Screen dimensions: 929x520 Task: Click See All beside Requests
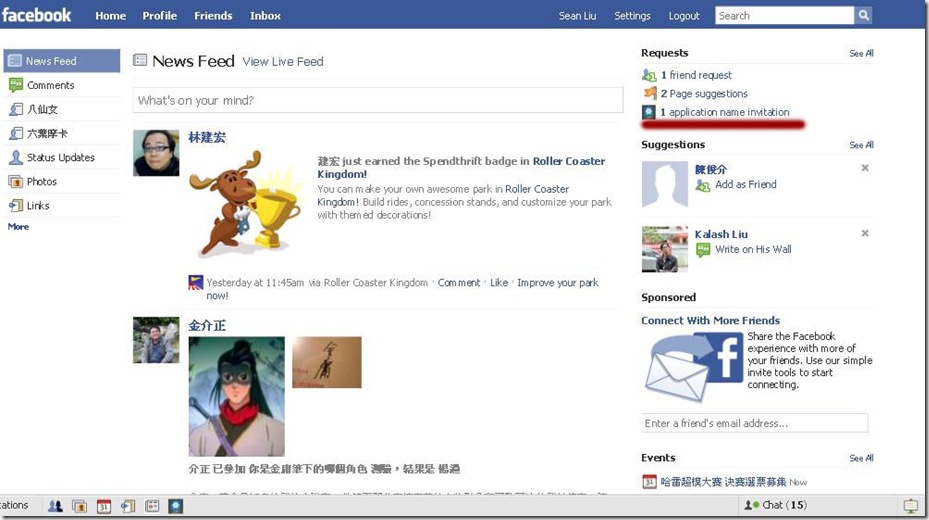pos(861,53)
